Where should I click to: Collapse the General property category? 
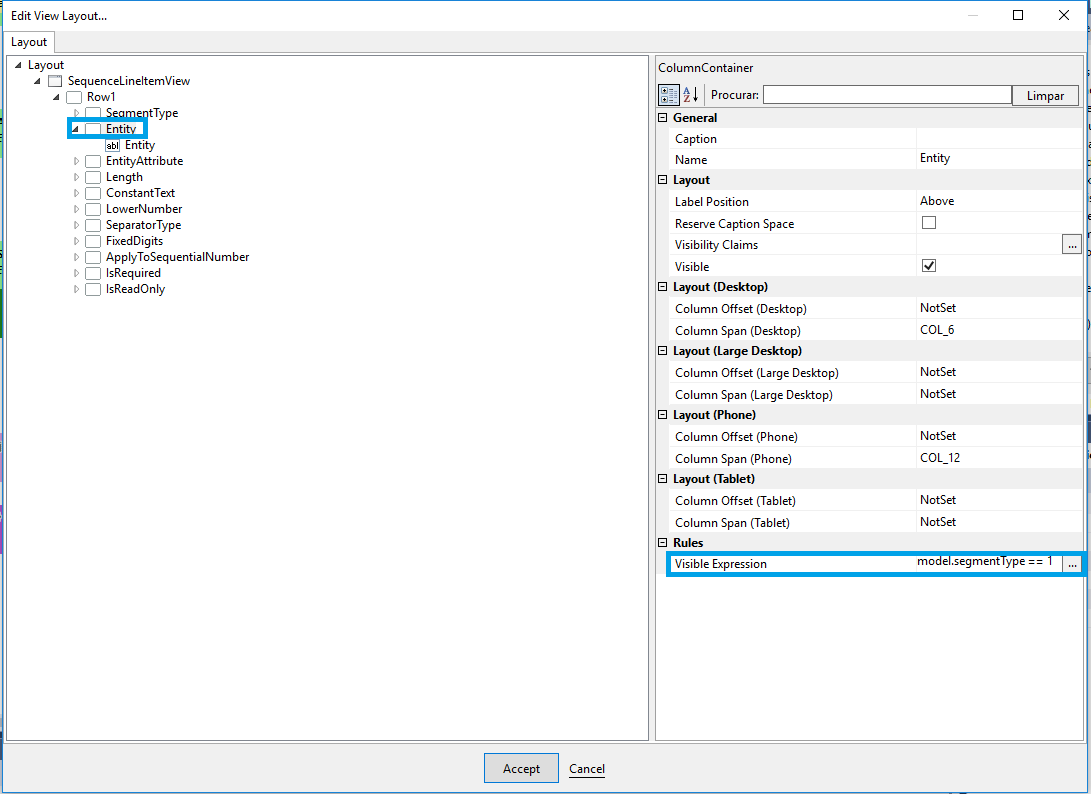click(x=662, y=118)
